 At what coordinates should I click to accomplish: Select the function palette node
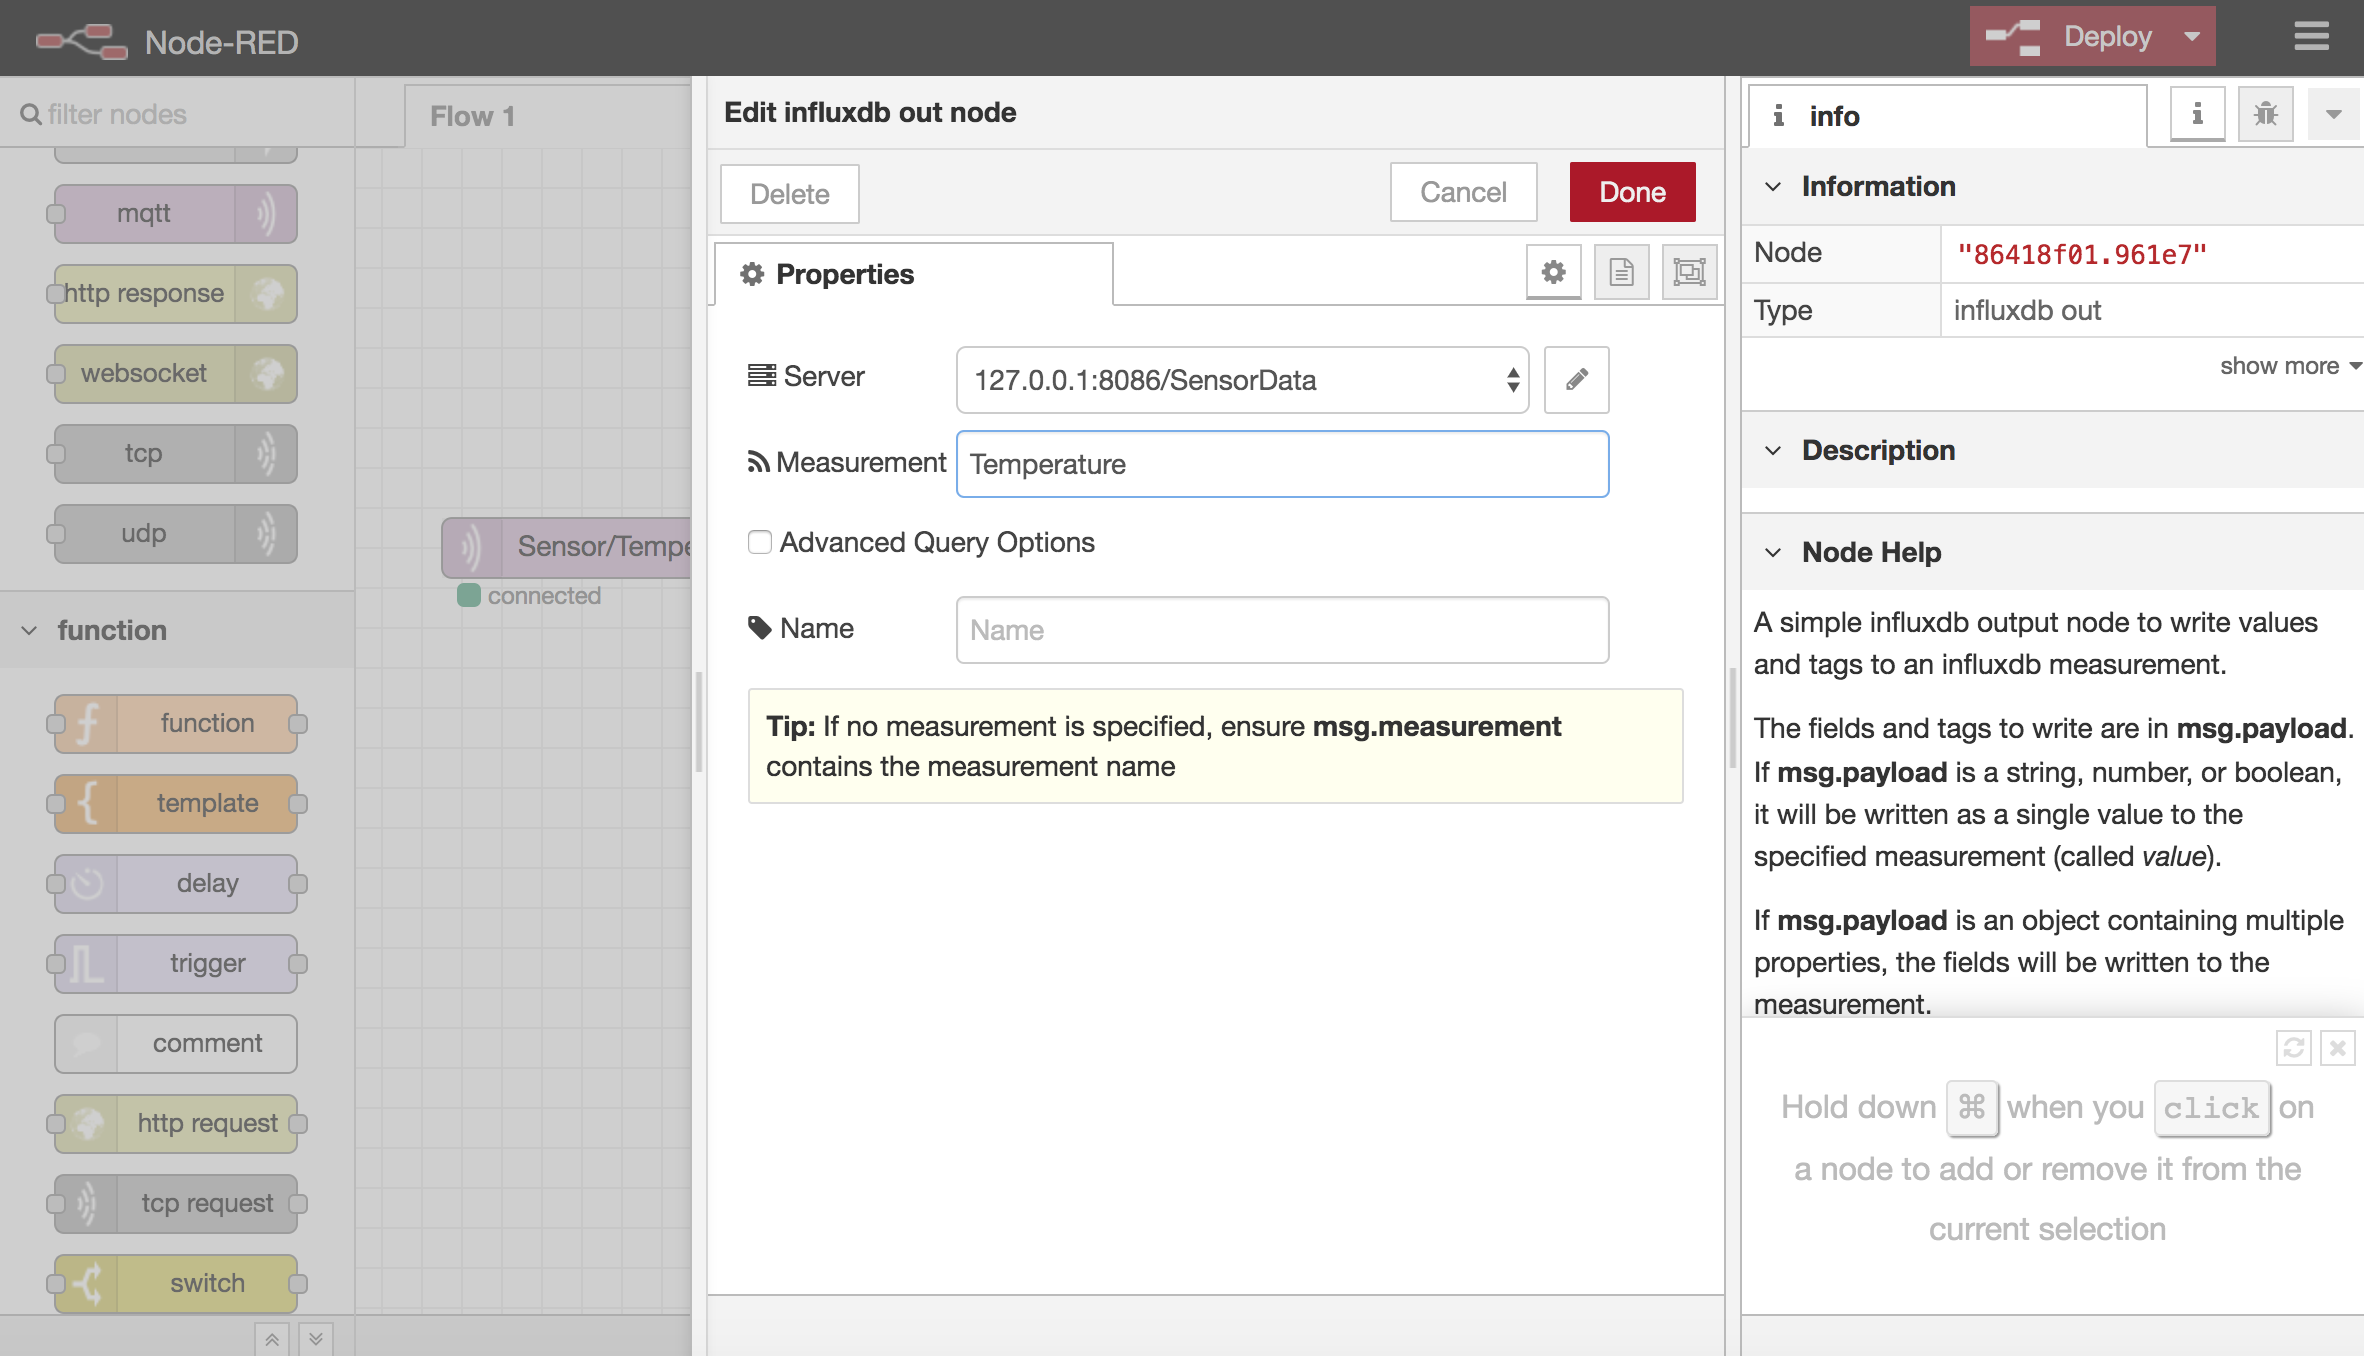pos(176,724)
